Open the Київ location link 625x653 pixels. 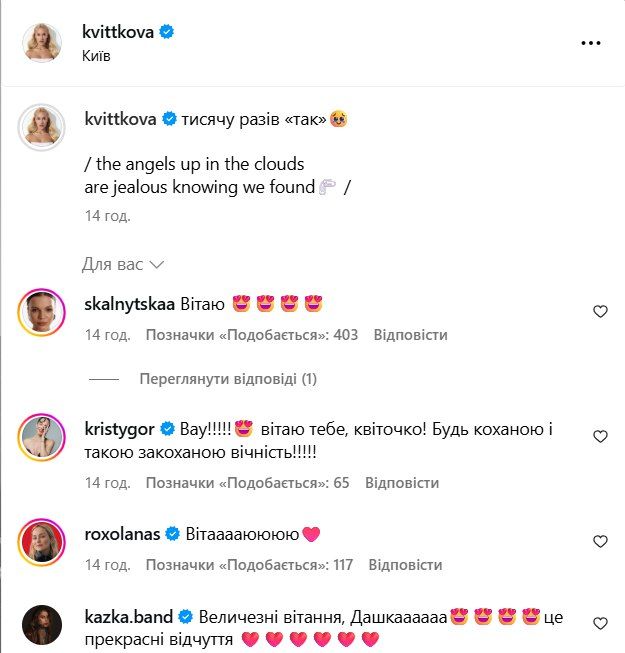[x=96, y=55]
